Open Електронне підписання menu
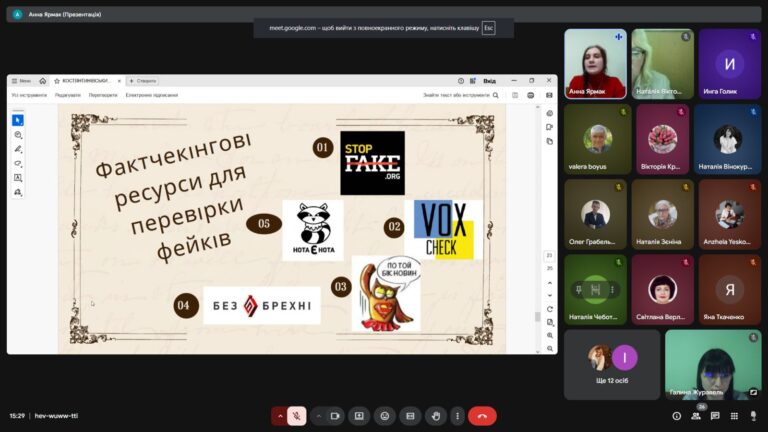This screenshot has height=432, width=768. [152, 95]
